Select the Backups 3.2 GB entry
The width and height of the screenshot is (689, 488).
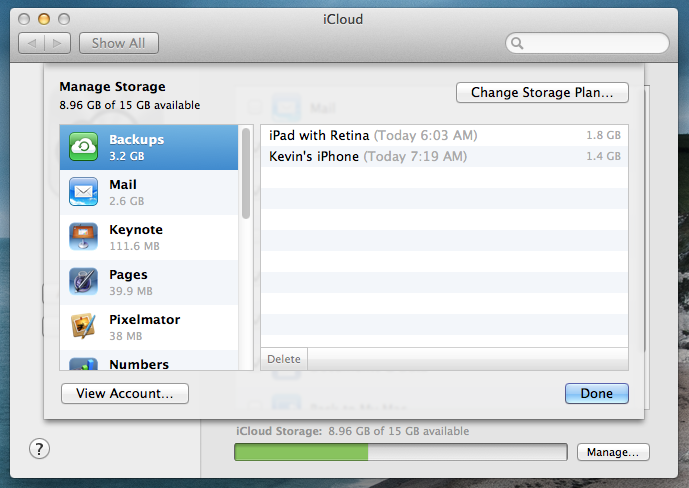click(x=149, y=147)
